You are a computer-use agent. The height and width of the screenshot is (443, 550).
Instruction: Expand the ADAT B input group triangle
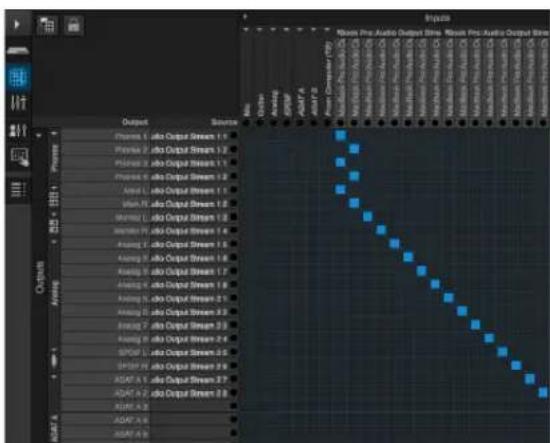[314, 30]
